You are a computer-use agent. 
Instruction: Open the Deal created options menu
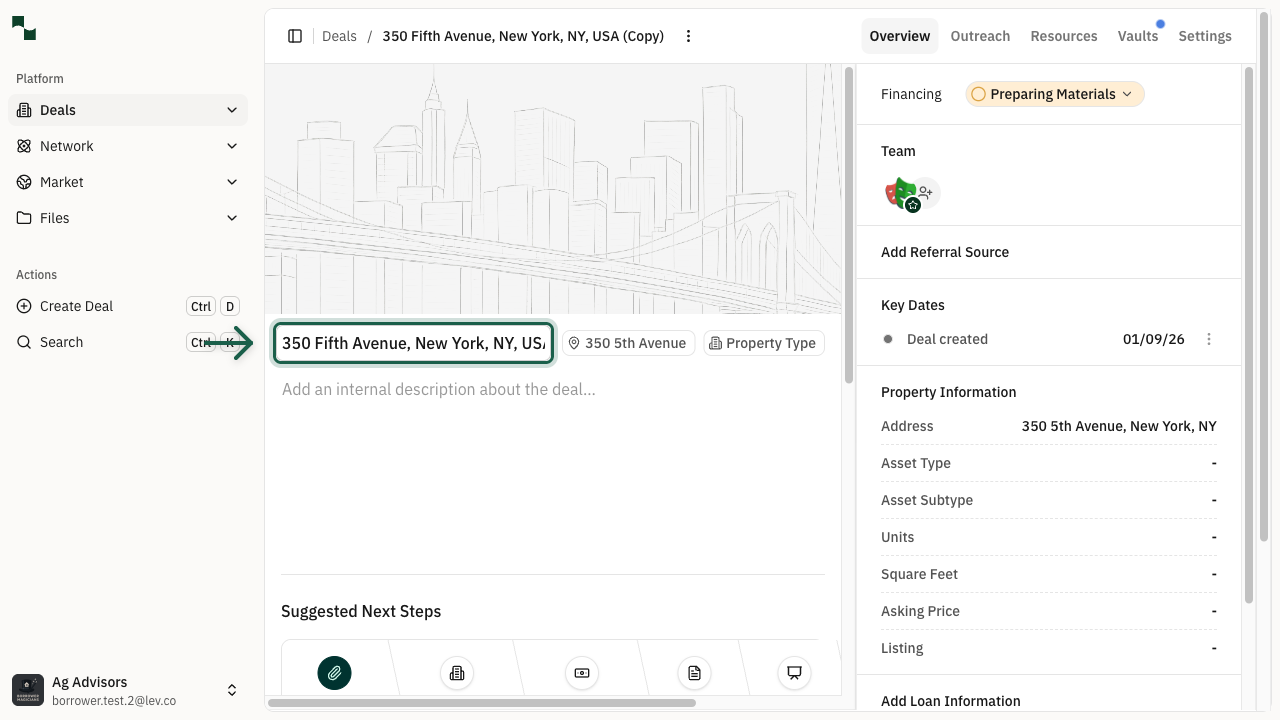tap(1208, 339)
